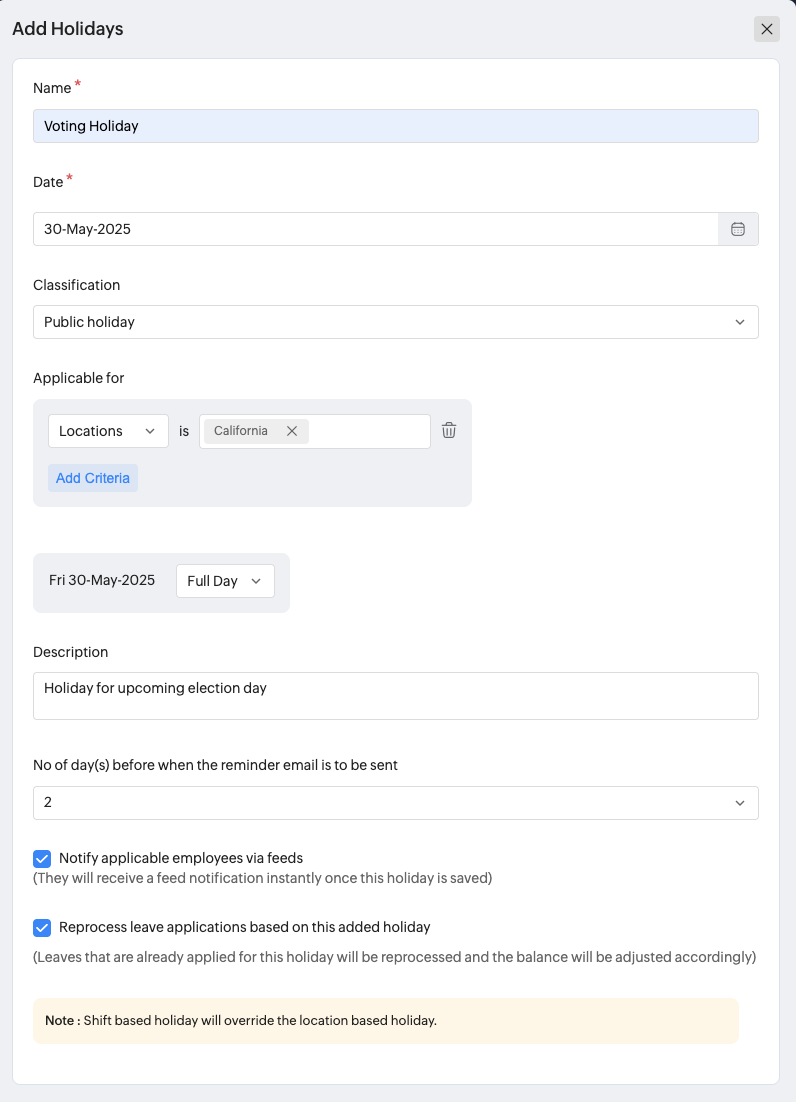Click the holiday Name input field
Screen dimensions: 796x1102
[395, 126]
